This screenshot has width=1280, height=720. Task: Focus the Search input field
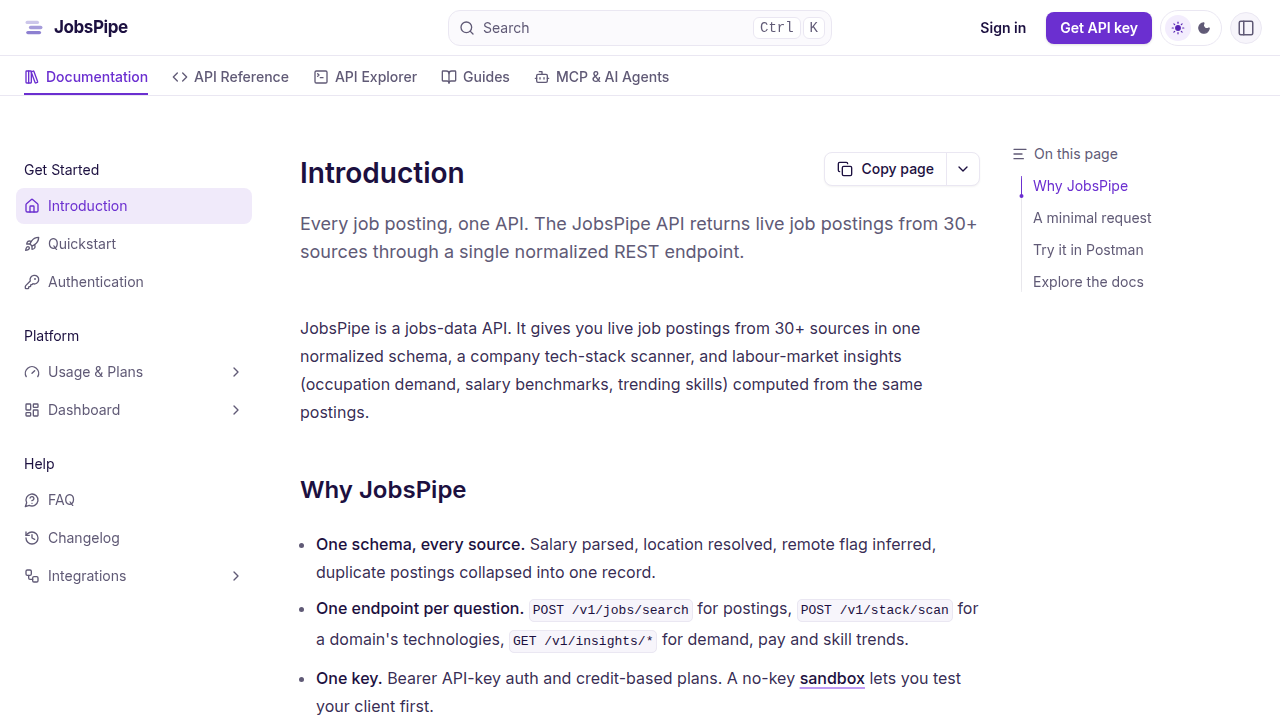640,28
